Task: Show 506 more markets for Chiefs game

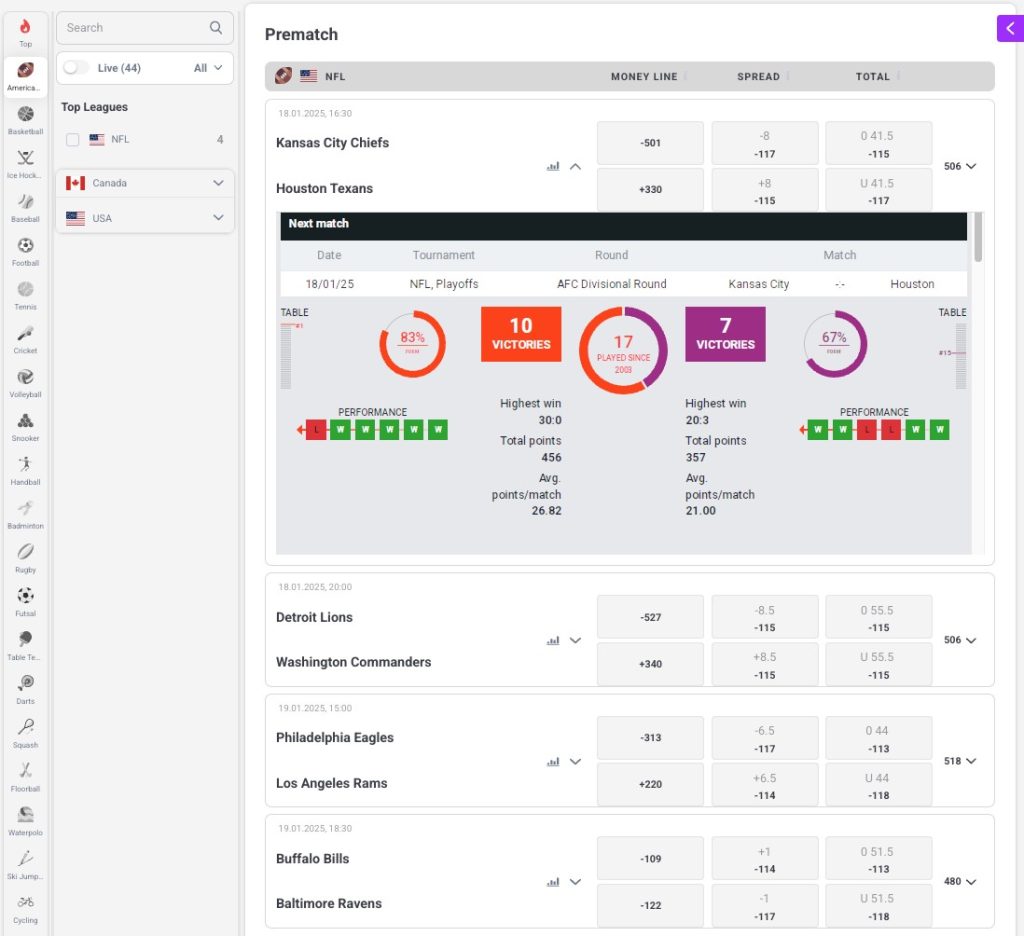Action: pyautogui.click(x=960, y=166)
